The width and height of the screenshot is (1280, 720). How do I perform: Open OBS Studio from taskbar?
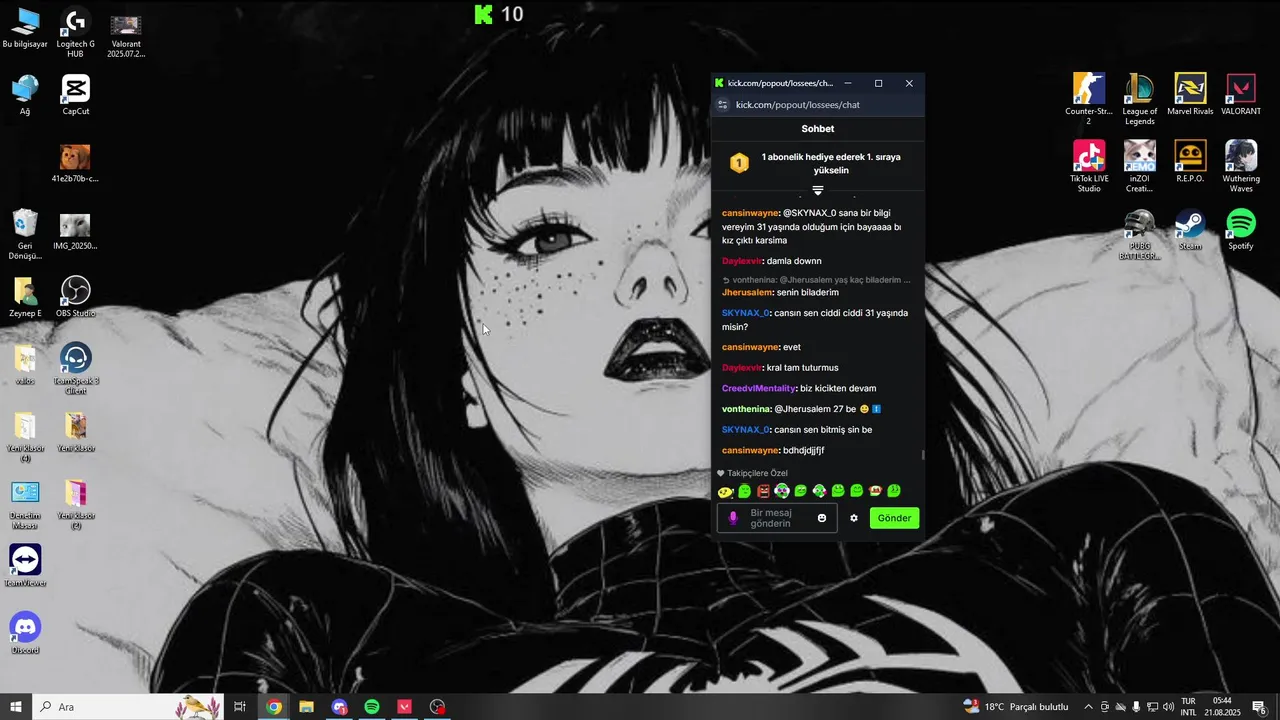pos(438,707)
